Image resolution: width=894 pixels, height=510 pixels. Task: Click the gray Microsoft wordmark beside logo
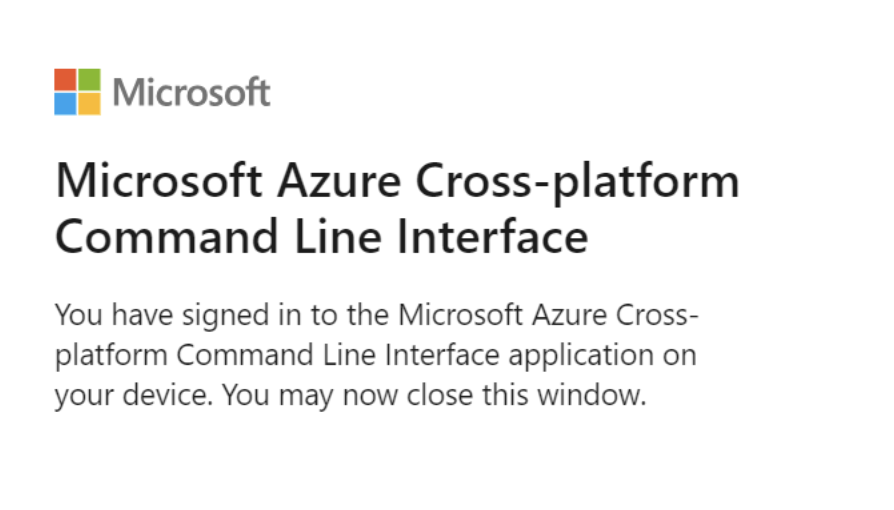pos(191,93)
